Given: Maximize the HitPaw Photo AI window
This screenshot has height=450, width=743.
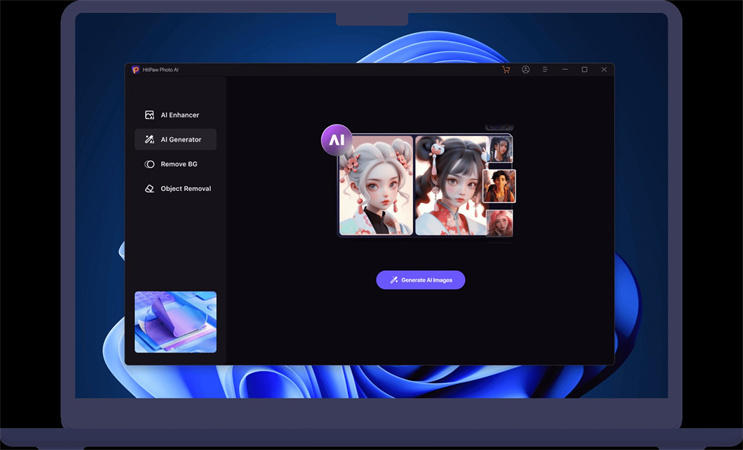Looking at the screenshot, I should (584, 70).
